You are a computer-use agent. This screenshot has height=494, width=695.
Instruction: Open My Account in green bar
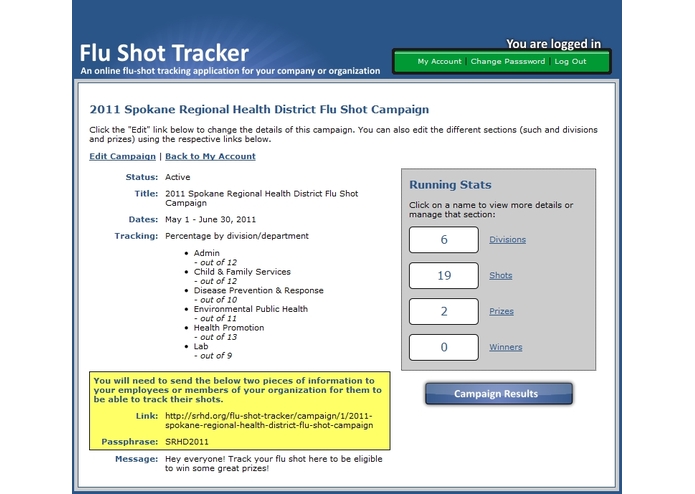pyautogui.click(x=439, y=62)
